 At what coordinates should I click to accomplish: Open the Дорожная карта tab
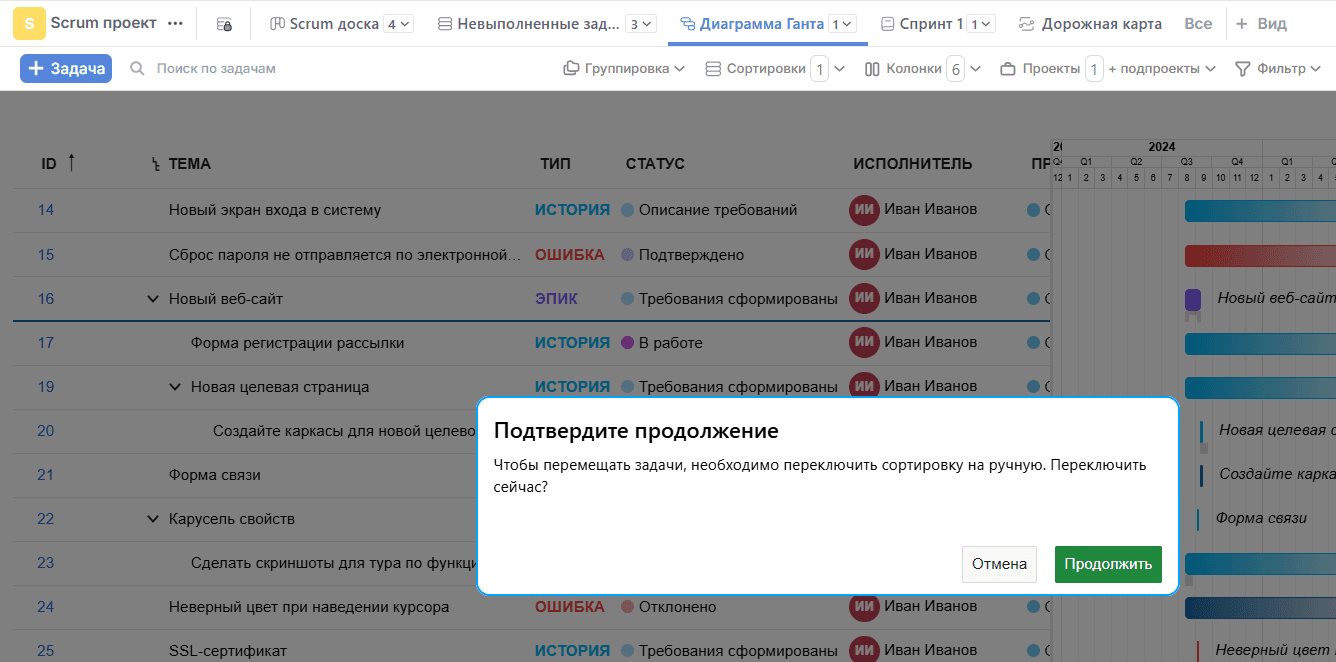pos(1090,24)
